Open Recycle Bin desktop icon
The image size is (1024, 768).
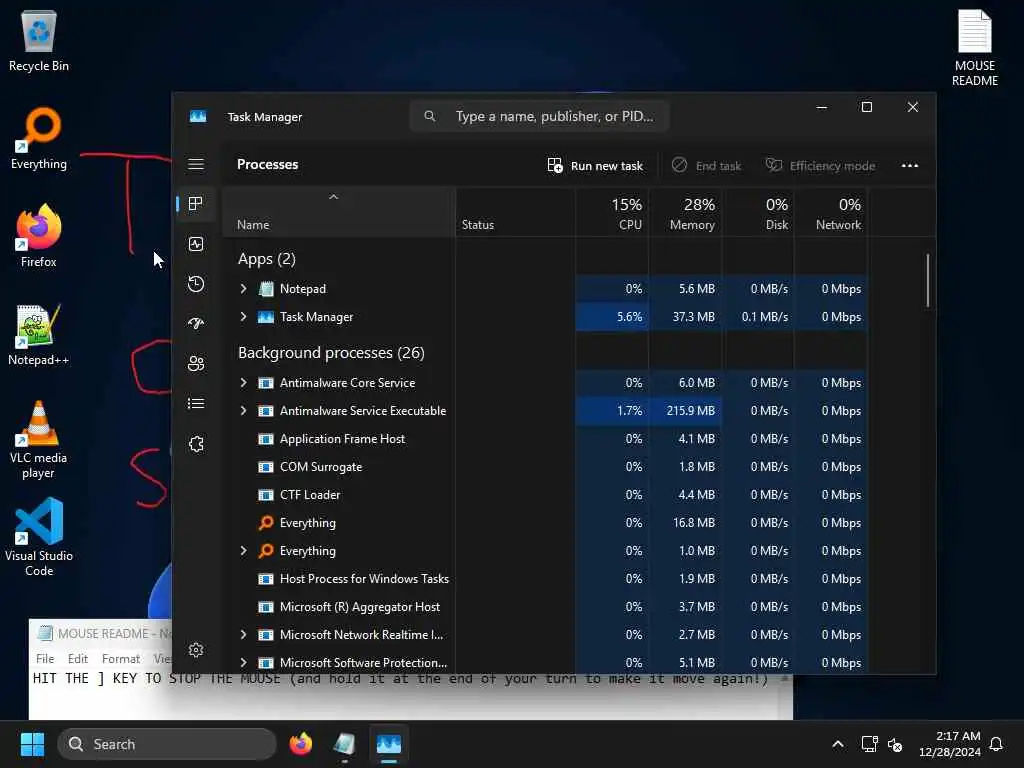click(x=39, y=42)
